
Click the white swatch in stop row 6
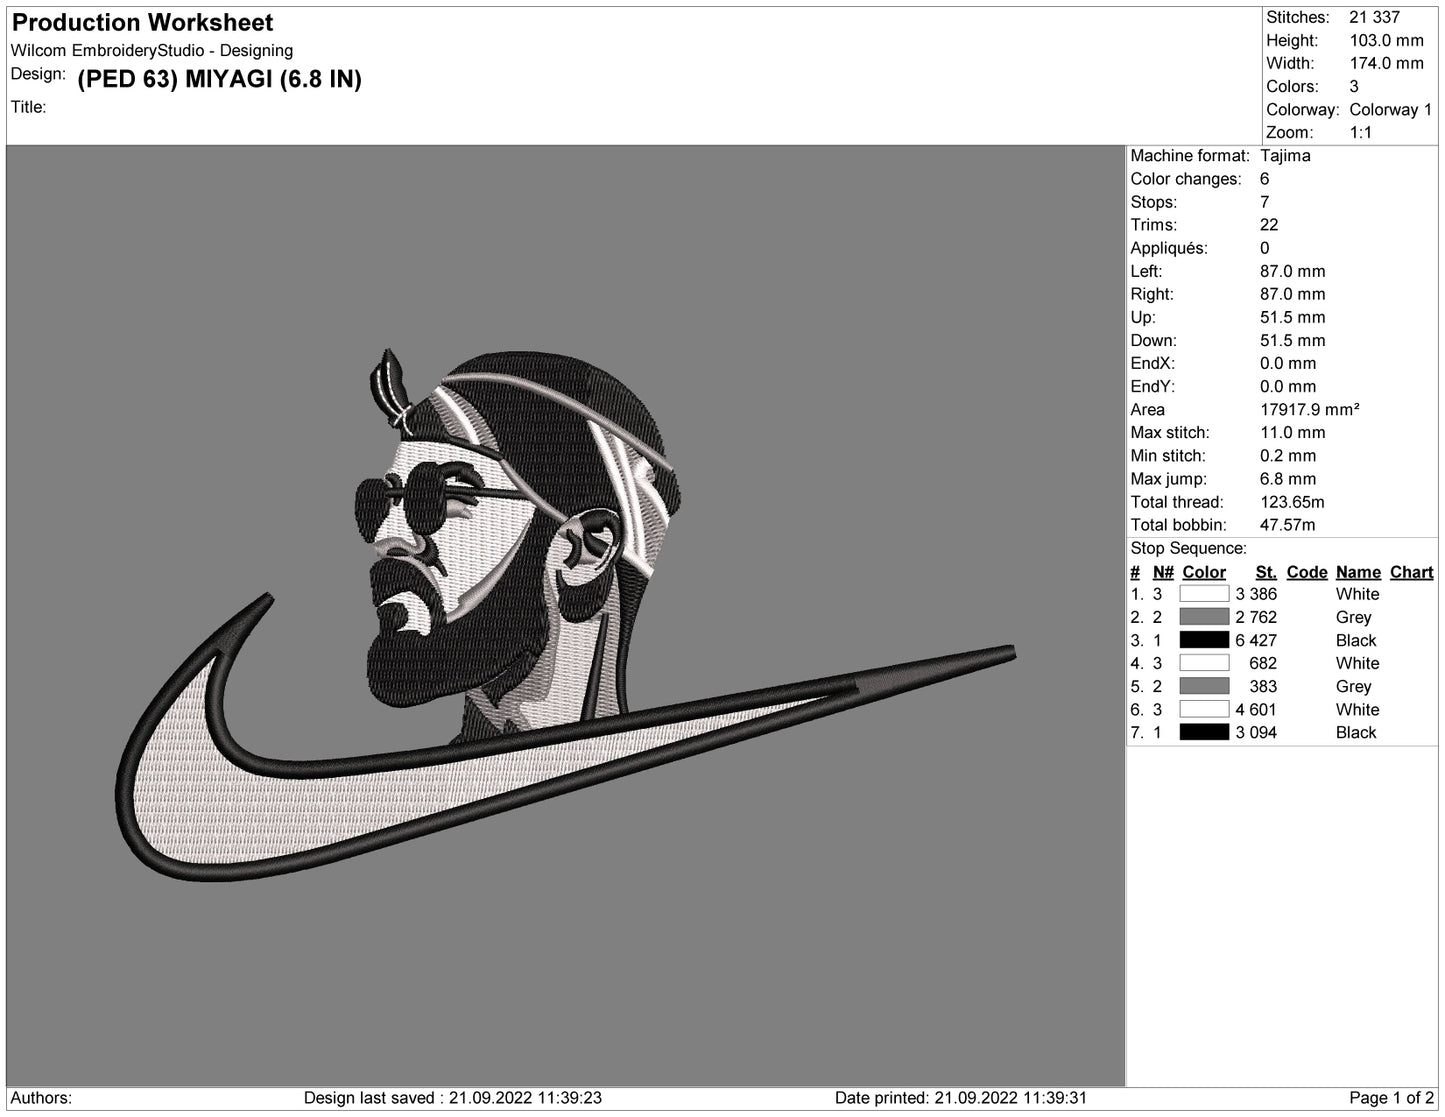click(x=1204, y=709)
